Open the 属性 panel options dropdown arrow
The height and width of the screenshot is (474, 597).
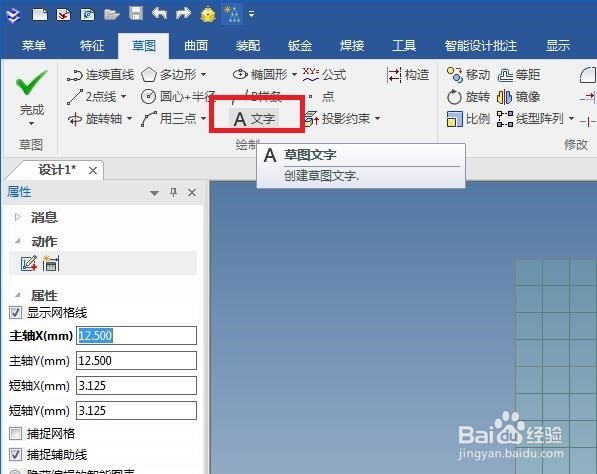tap(154, 193)
